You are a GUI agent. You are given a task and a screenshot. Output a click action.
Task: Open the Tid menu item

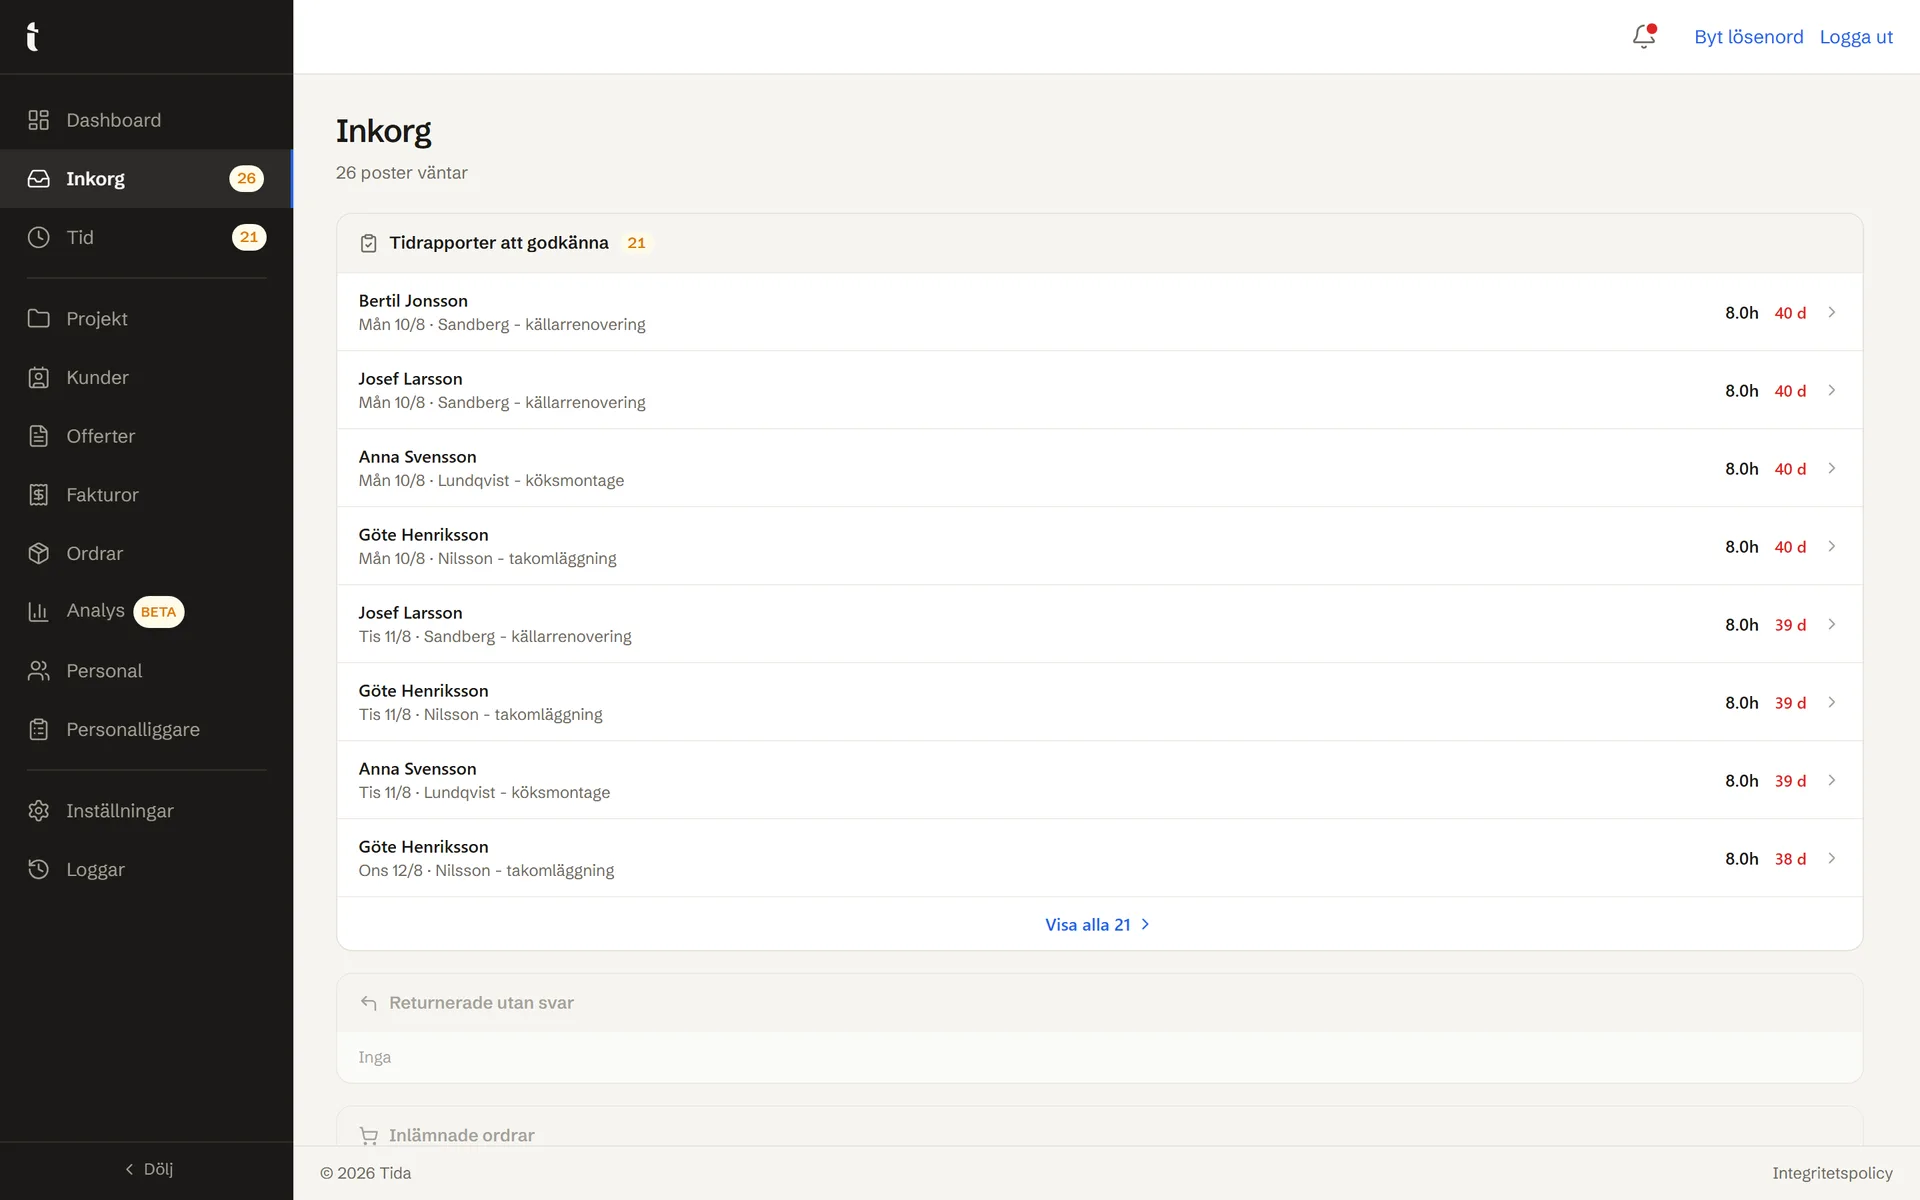pyautogui.click(x=146, y=237)
